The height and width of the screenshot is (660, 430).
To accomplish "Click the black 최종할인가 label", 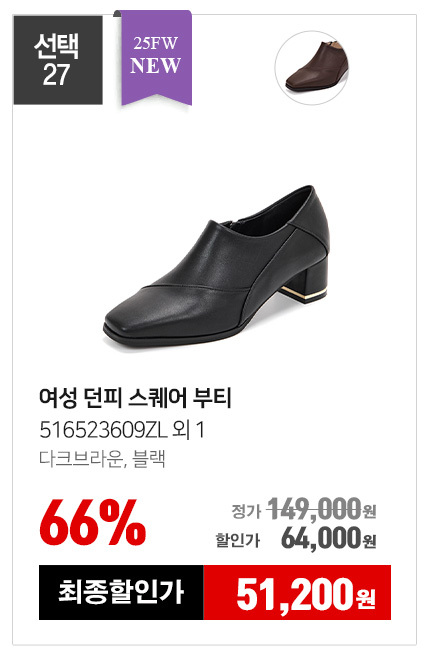I will (x=121, y=592).
